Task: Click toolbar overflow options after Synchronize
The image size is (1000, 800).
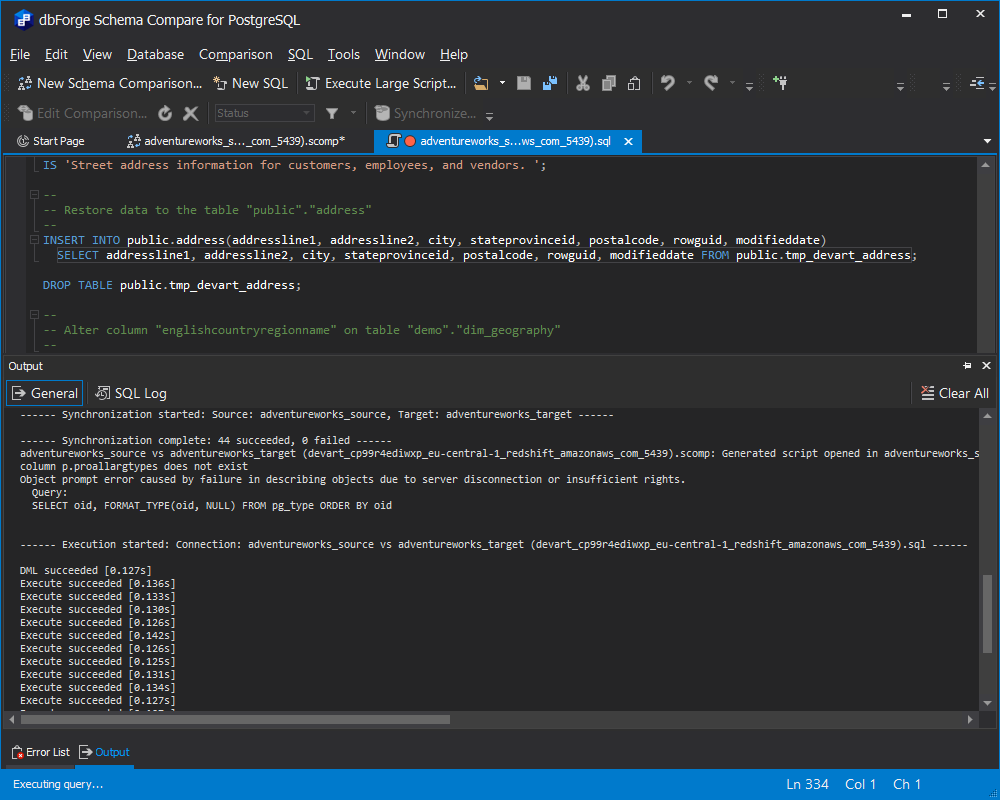Action: pyautogui.click(x=489, y=116)
